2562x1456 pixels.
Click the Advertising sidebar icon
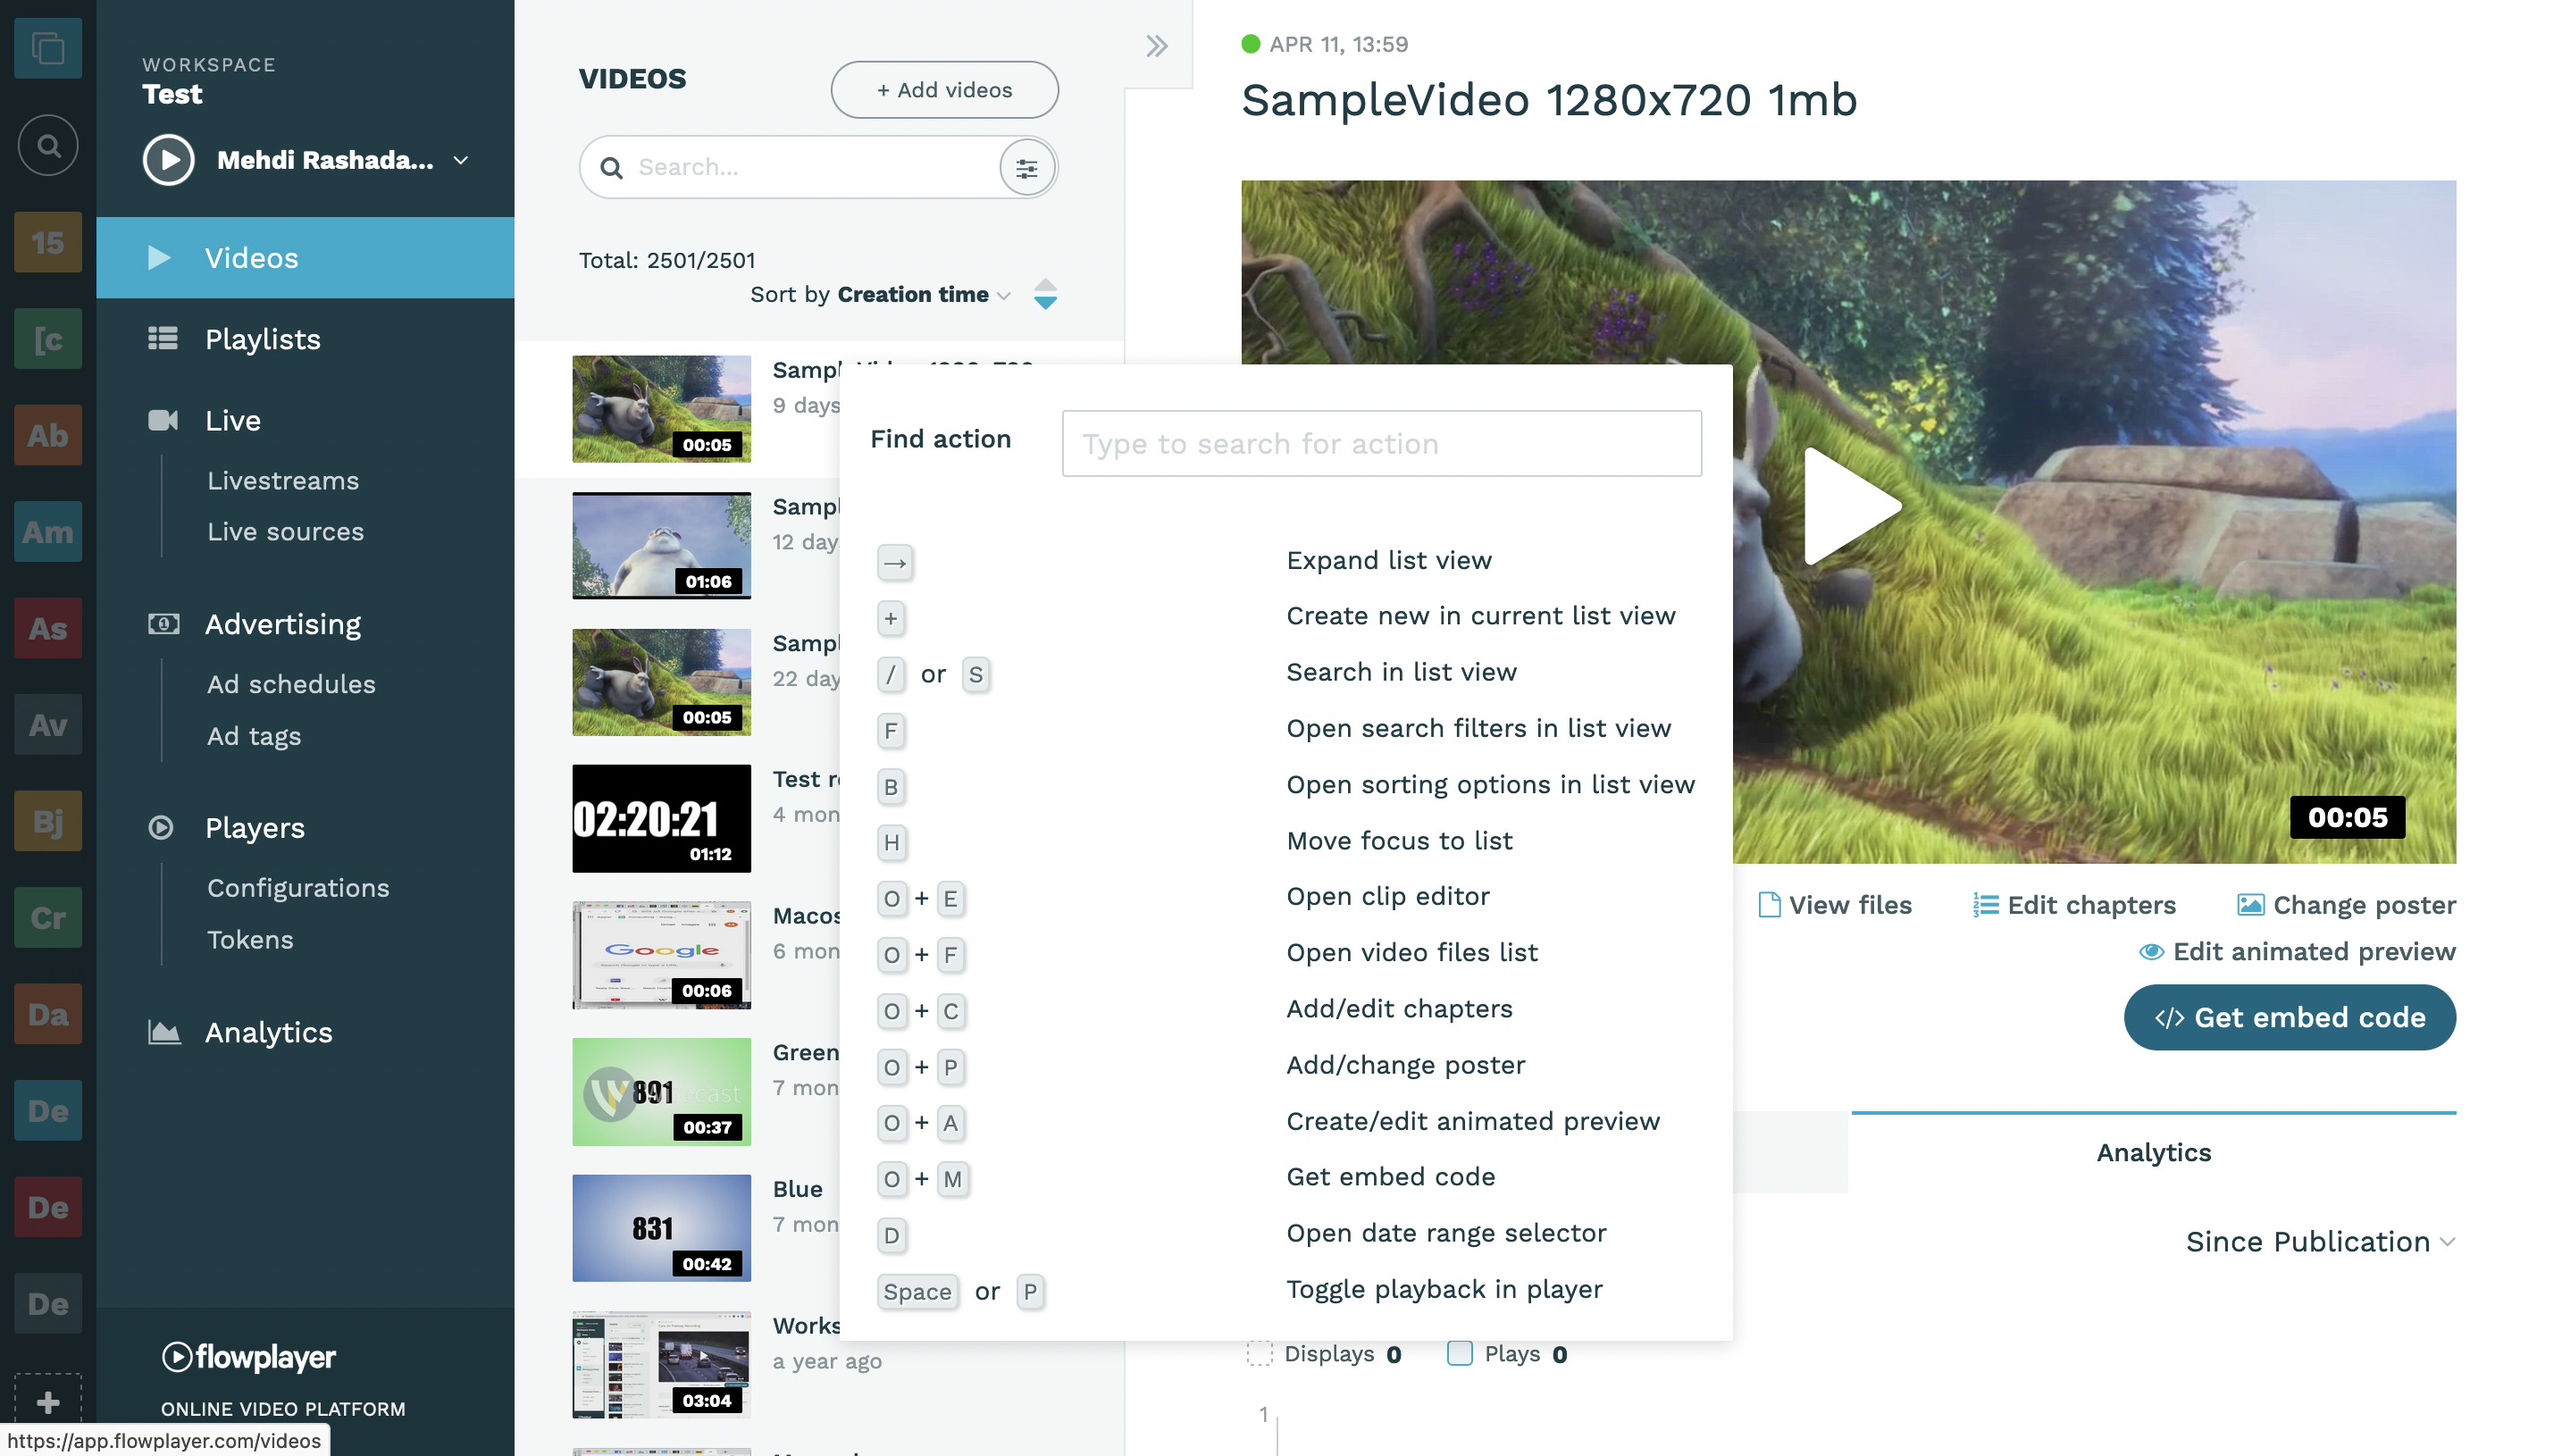coord(163,623)
